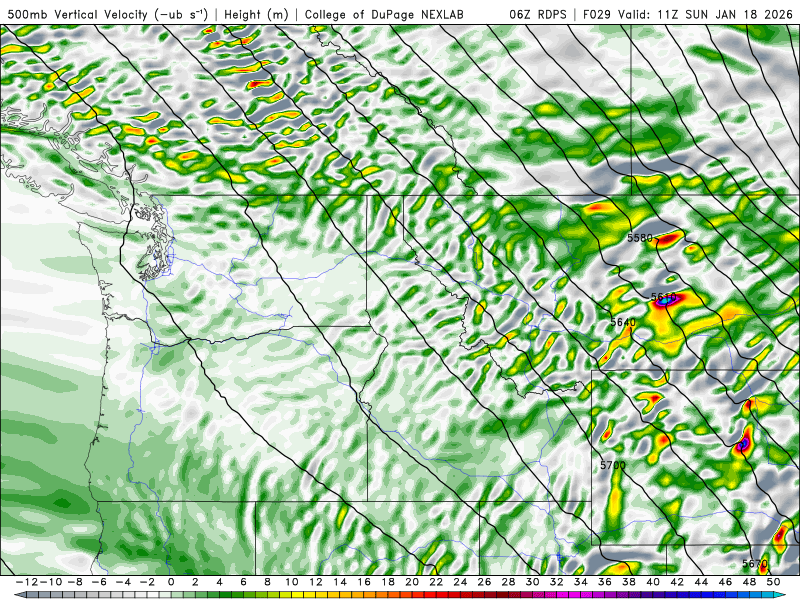Click the 26 colorbar scale value
The height and width of the screenshot is (600, 800).
click(484, 582)
